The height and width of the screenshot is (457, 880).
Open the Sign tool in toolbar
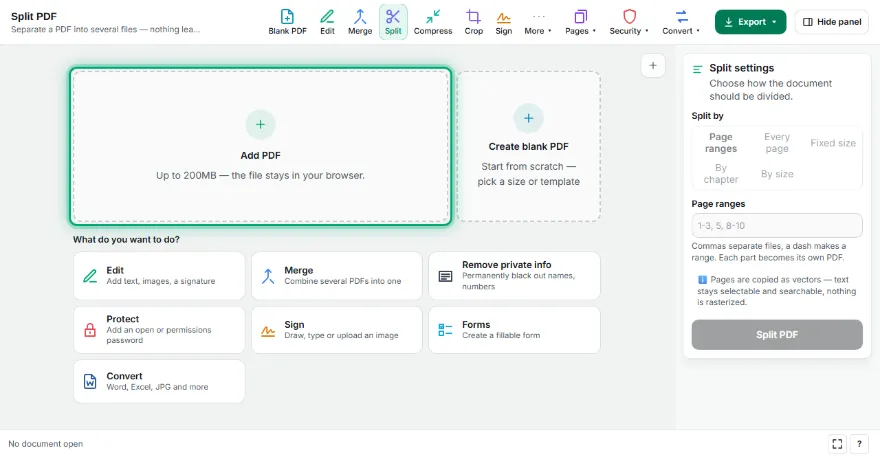click(503, 22)
